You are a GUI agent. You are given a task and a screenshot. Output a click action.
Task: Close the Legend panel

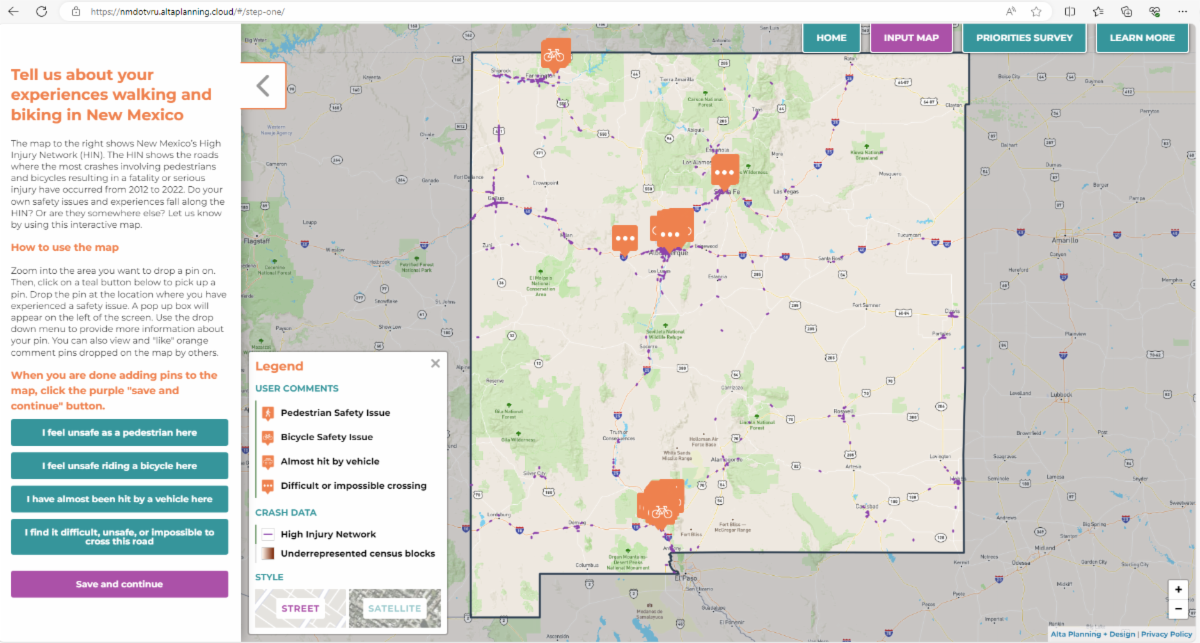coord(435,364)
